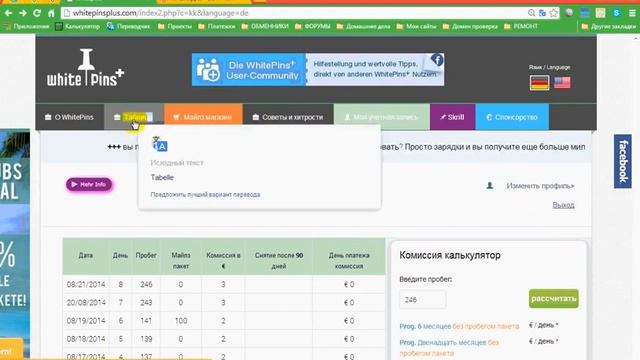This screenshot has height=360, width=640.
Task: Open orange Майлз магазин tab
Action: 203,117
